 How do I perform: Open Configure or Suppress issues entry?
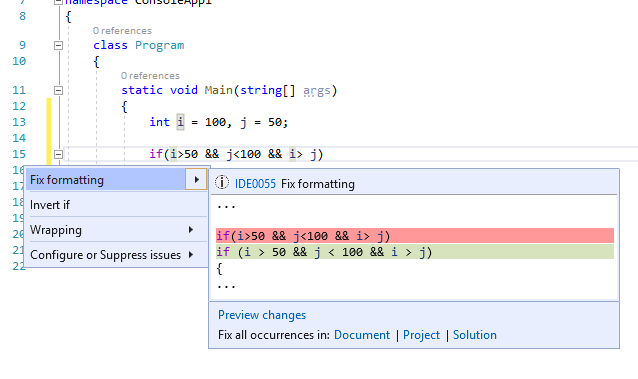pyautogui.click(x=116, y=255)
